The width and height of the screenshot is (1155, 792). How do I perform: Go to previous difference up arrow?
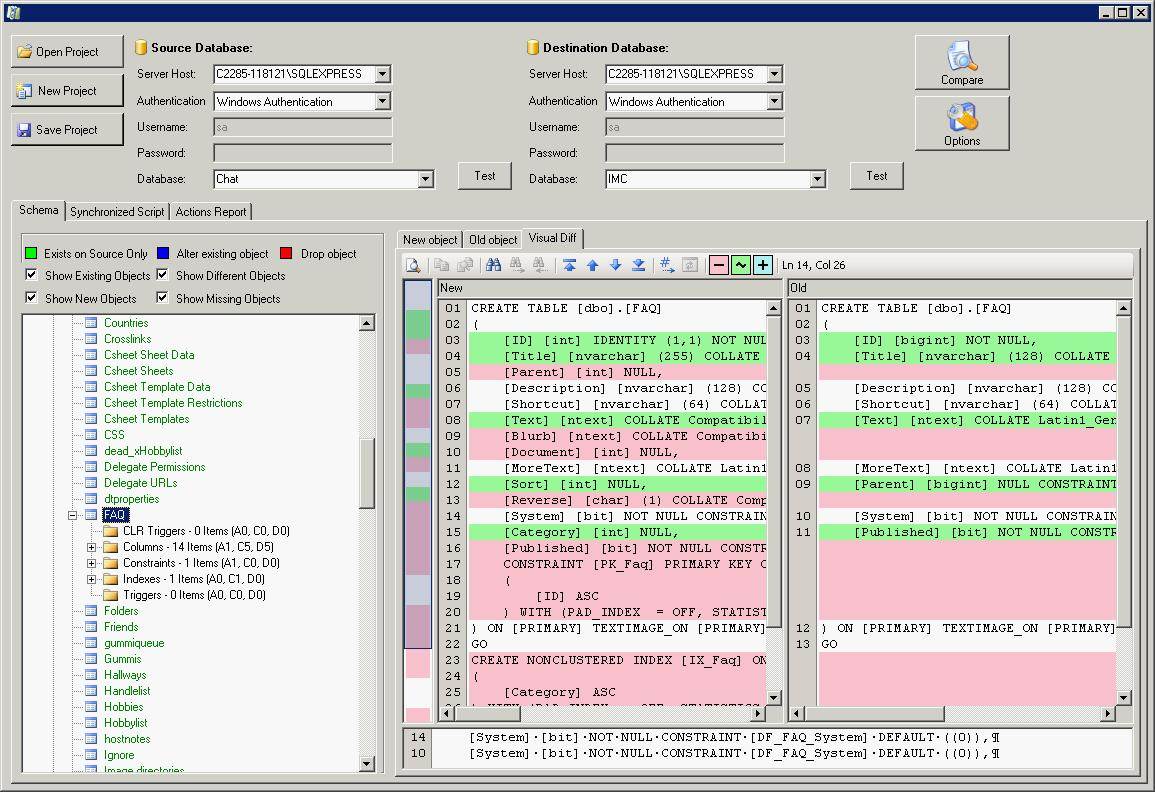(593, 265)
